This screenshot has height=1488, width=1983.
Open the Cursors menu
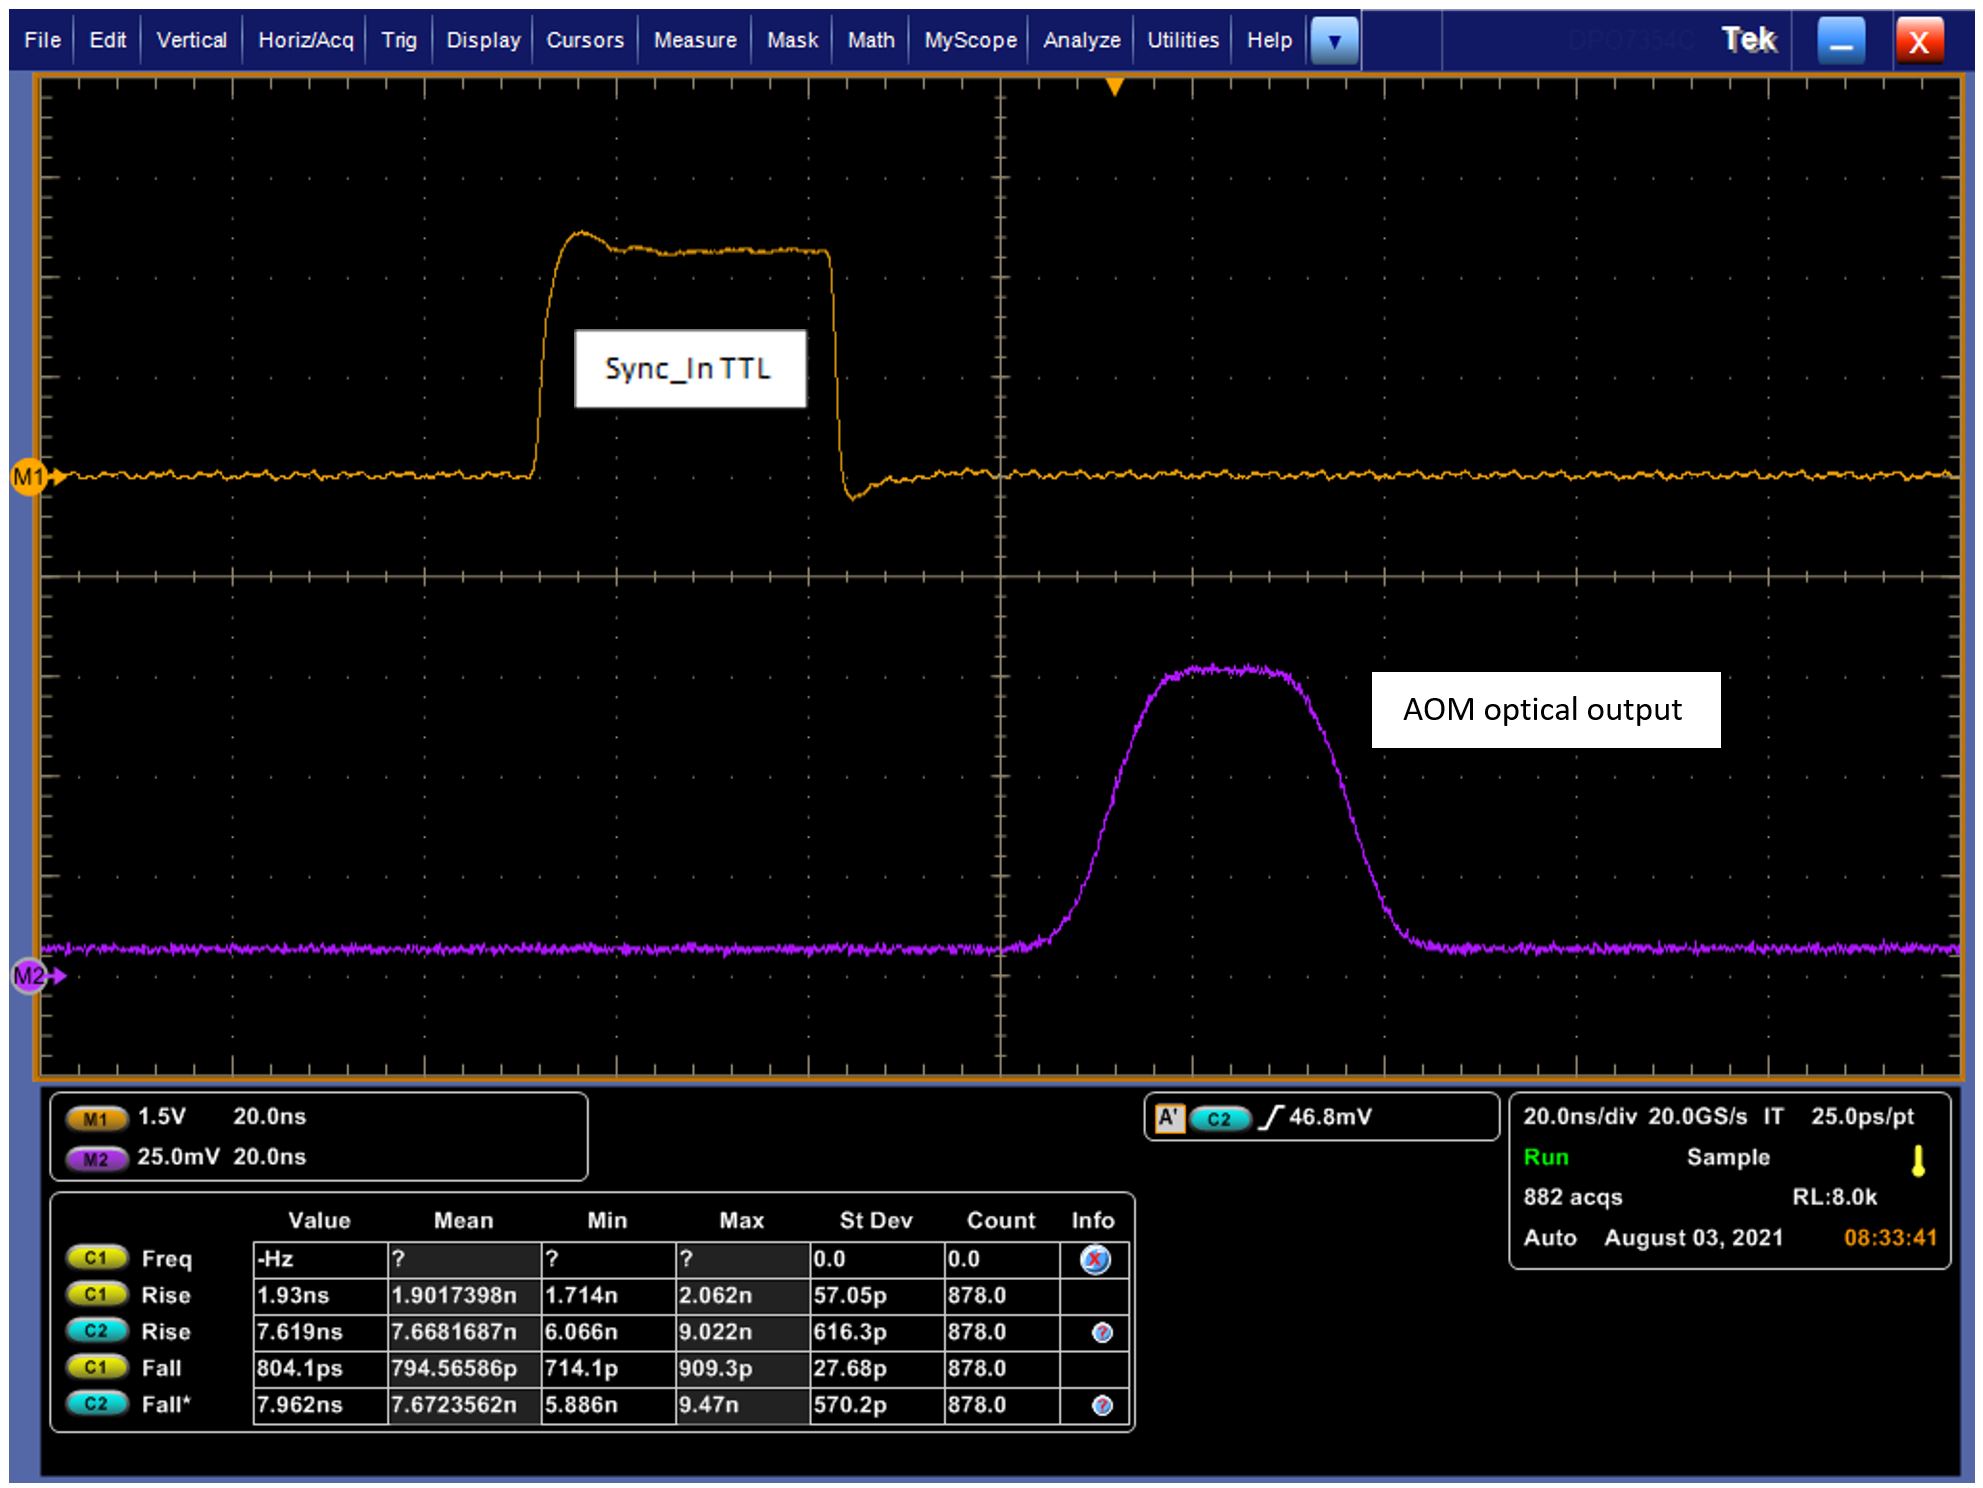[584, 40]
